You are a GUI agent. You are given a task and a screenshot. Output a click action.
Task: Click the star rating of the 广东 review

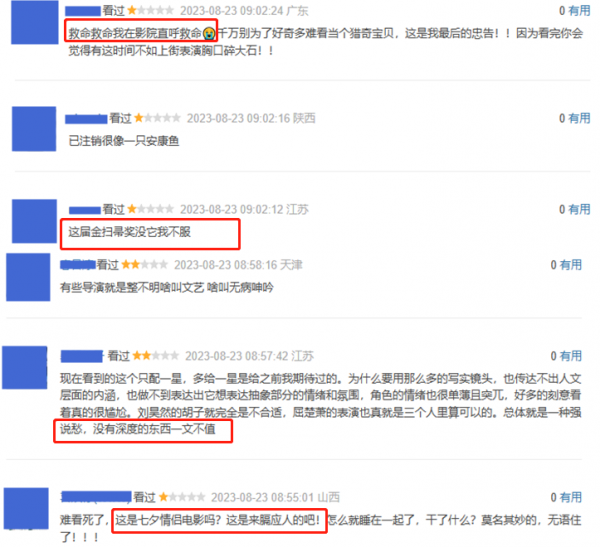pyautogui.click(x=150, y=10)
